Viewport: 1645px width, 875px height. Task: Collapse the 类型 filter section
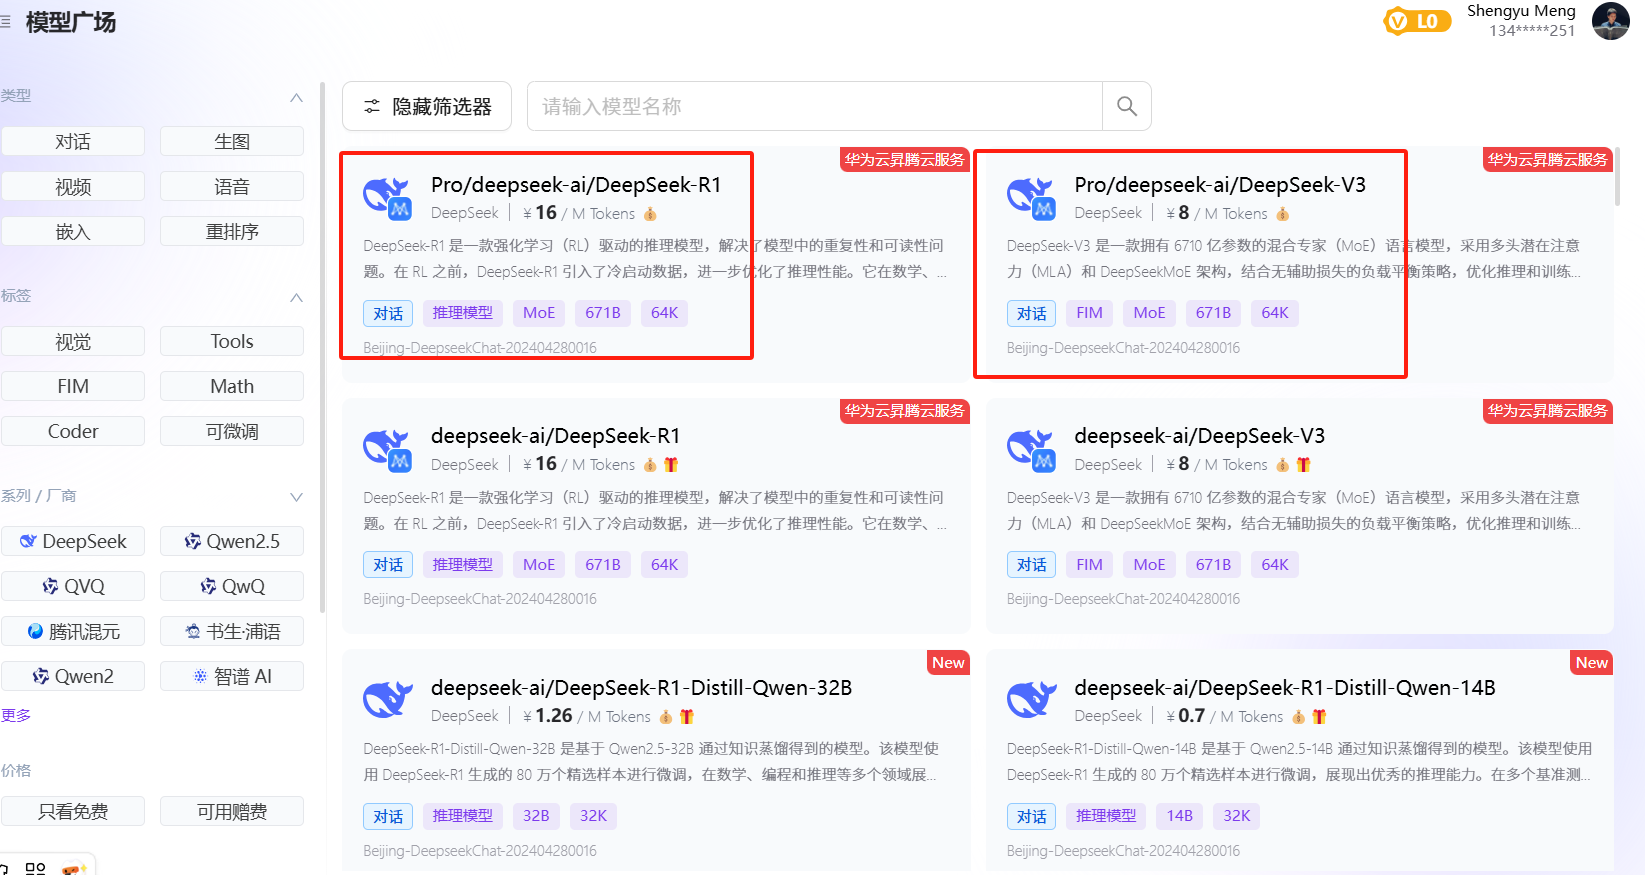(296, 97)
